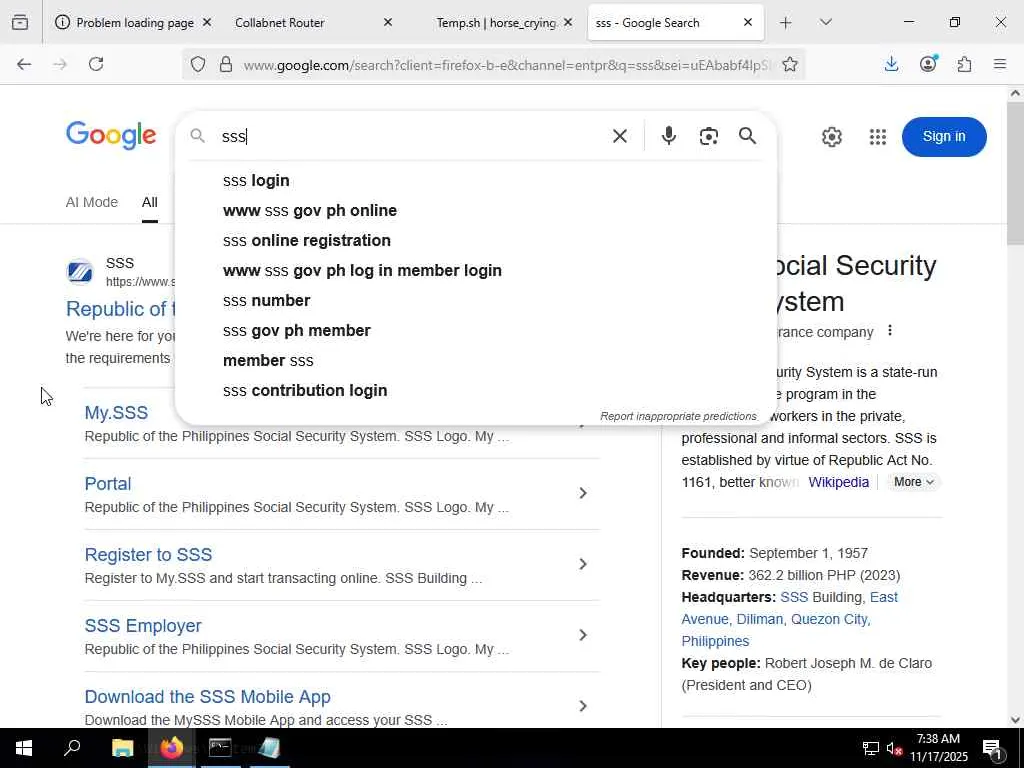Search by image with camera icon
The width and height of the screenshot is (1024, 768).
tap(709, 136)
